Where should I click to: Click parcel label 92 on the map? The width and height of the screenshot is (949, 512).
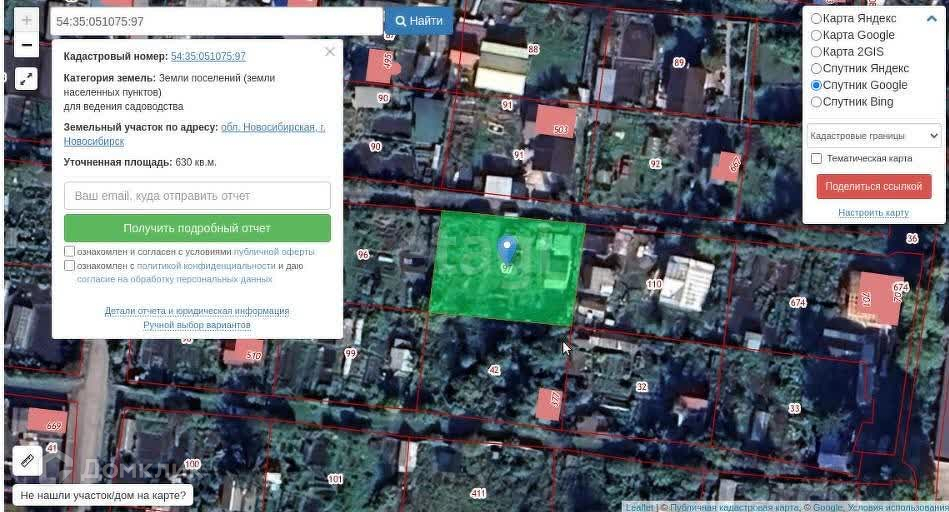(x=655, y=164)
